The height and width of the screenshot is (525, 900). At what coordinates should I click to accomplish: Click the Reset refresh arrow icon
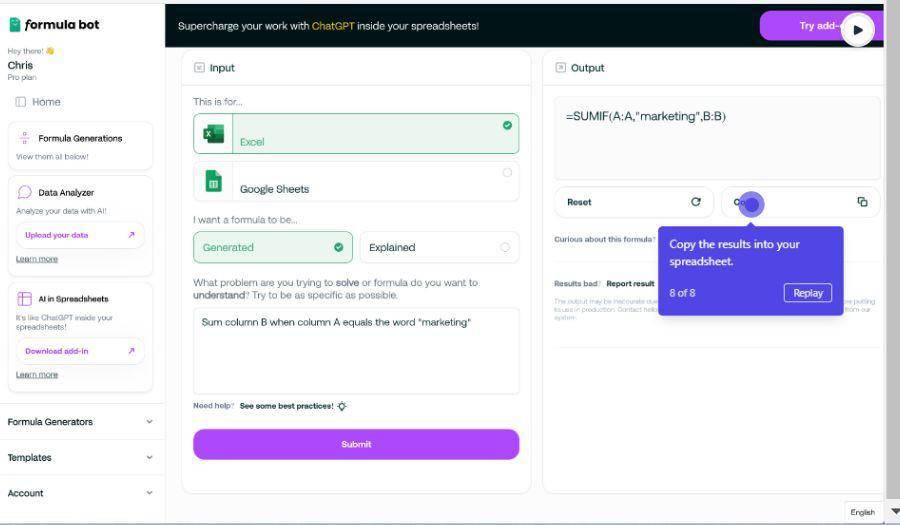tap(696, 202)
